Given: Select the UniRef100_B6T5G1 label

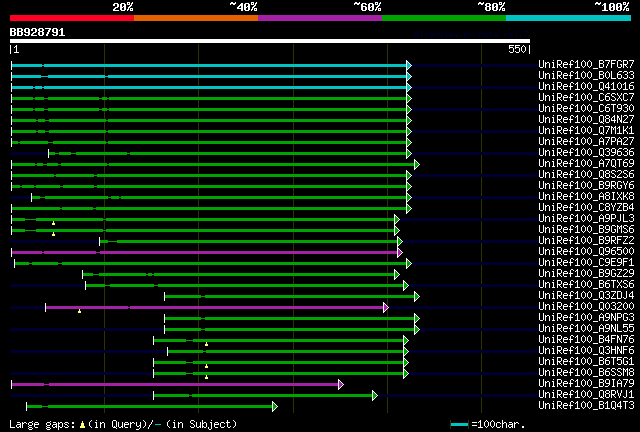Looking at the screenshot, I should pos(586,362).
